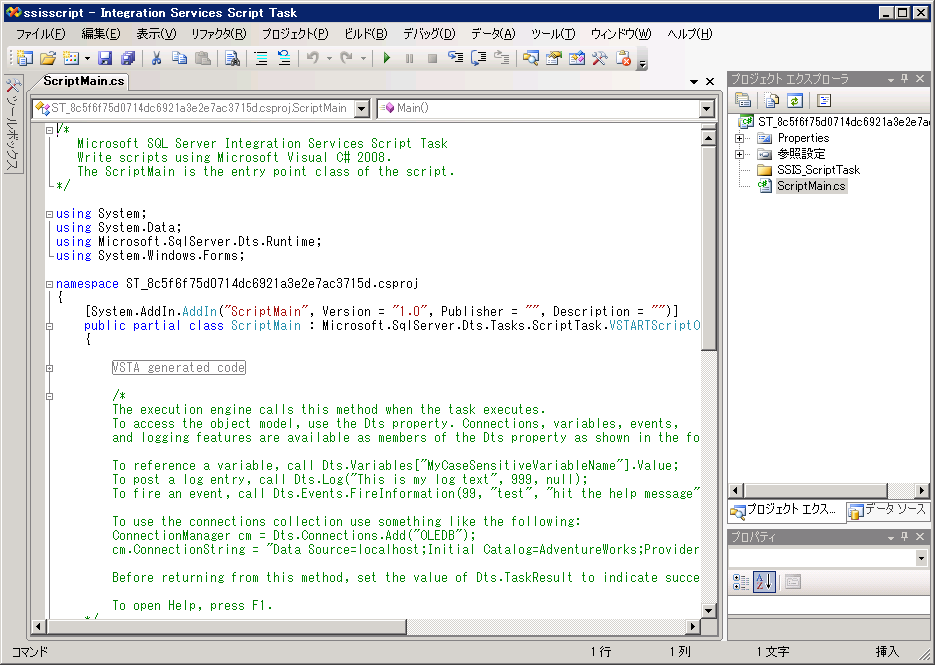935x665 pixels.
Task: Click the Redo arrow icon
Action: [346, 58]
